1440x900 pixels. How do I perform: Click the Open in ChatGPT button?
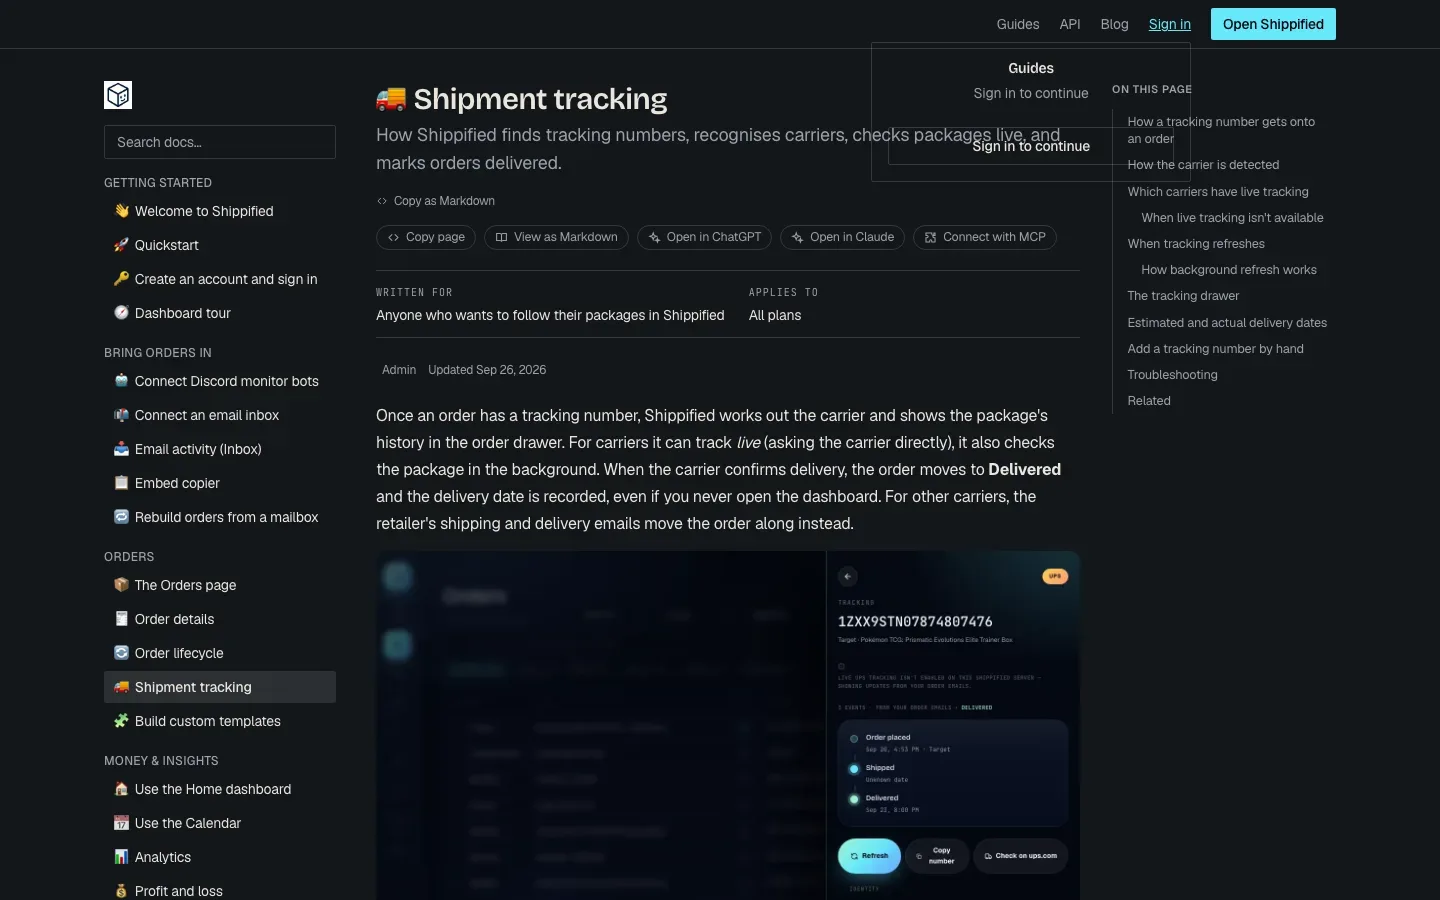(705, 237)
